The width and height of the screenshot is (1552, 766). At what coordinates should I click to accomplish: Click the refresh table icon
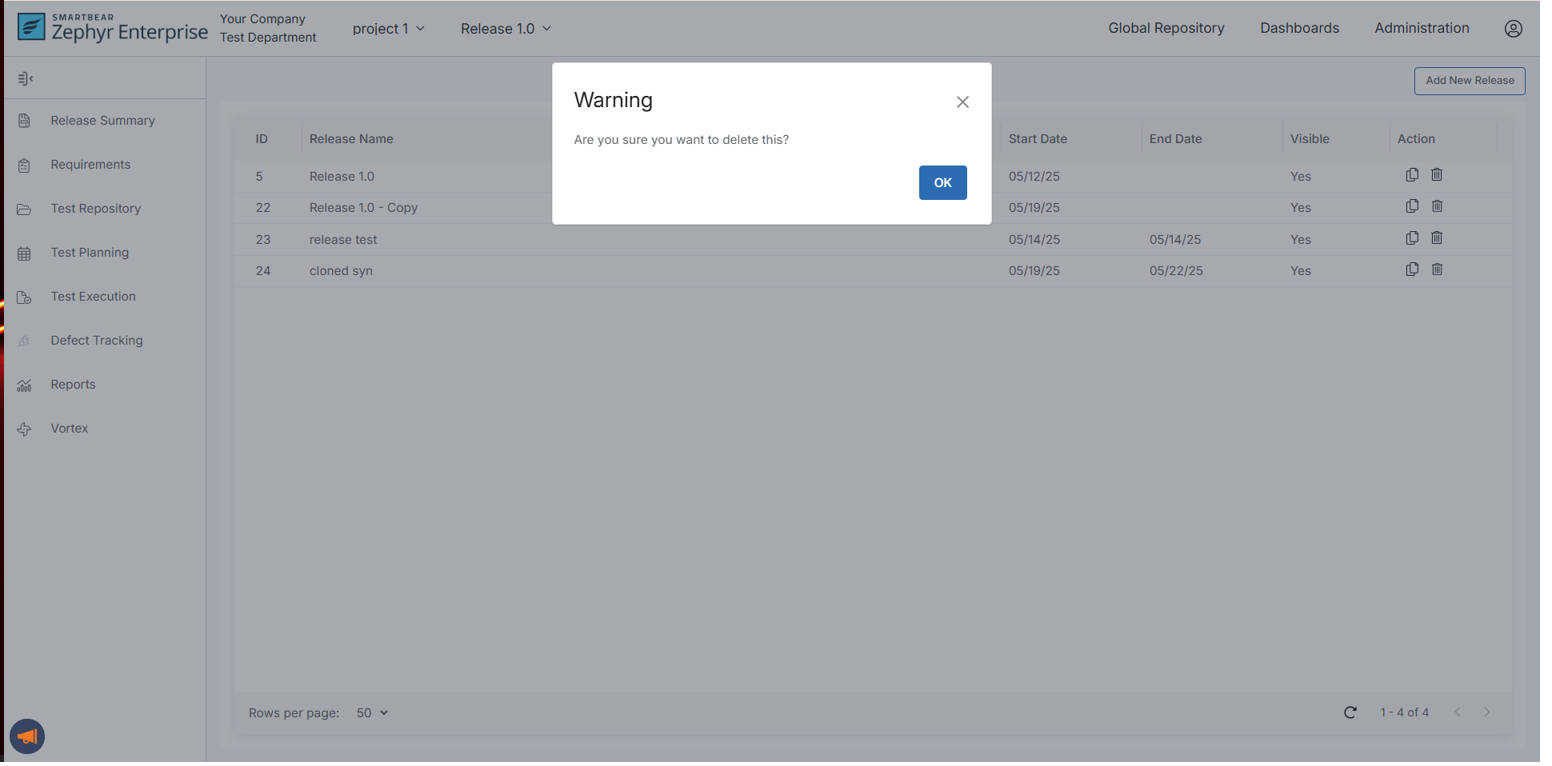click(x=1349, y=713)
